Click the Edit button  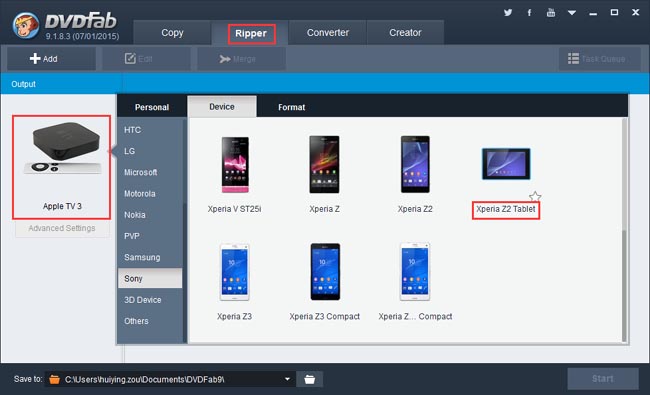point(146,59)
